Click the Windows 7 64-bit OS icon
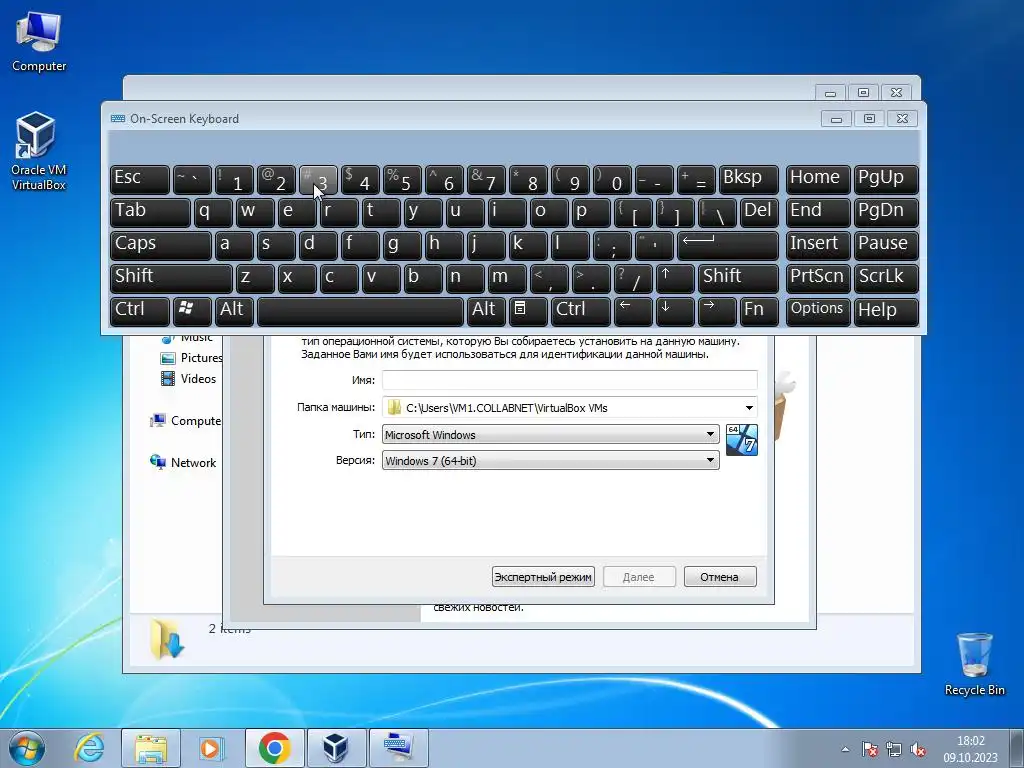This screenshot has width=1024, height=768. point(742,440)
